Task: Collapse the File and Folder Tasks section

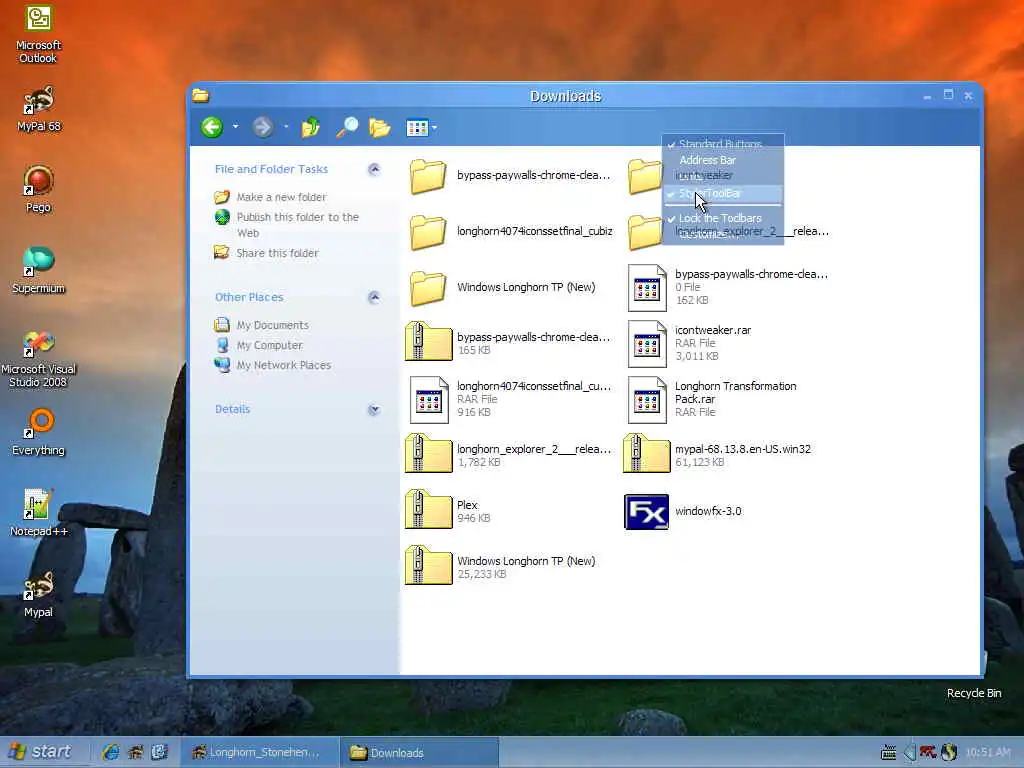Action: [374, 169]
